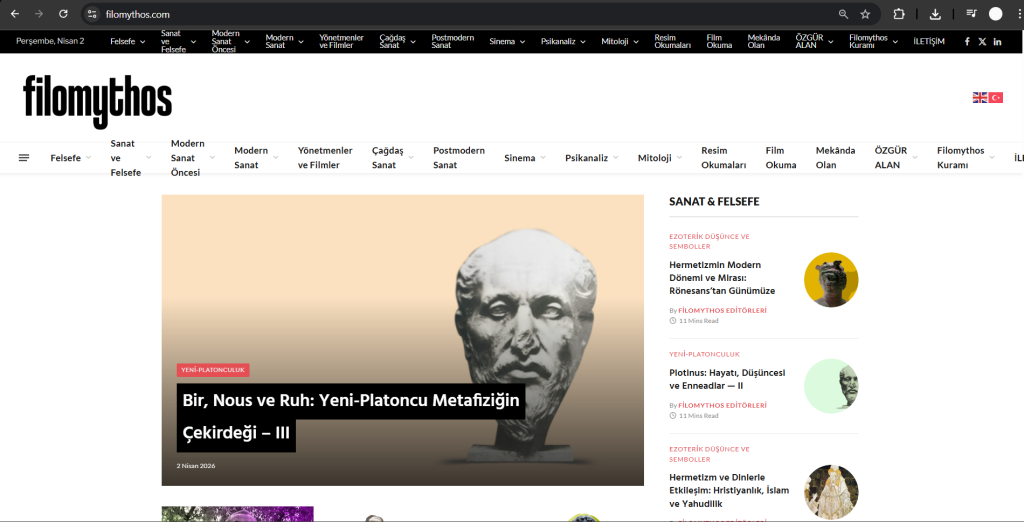Open 'Plotinus: Hayatı, Düşüncesi ve Enneadlar' article
1024x522 pixels.
(x=727, y=379)
